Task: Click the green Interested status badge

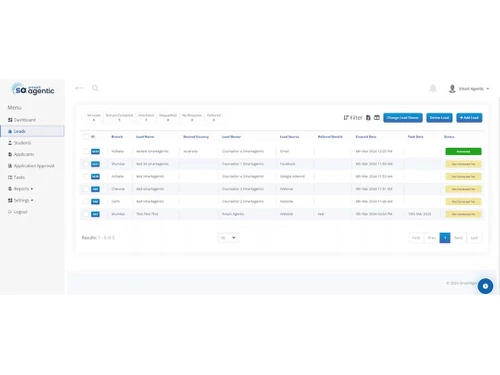Action: 463,151
